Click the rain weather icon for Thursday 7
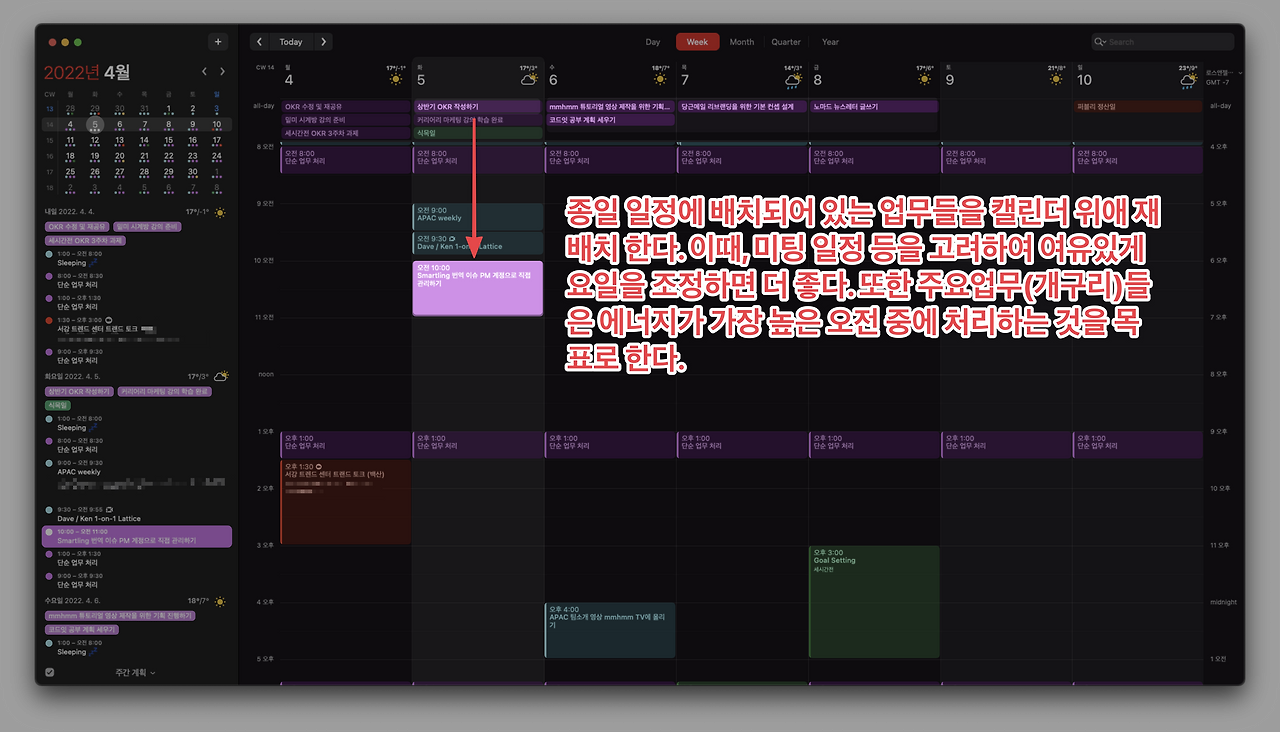The width and height of the screenshot is (1280, 732). (793, 79)
